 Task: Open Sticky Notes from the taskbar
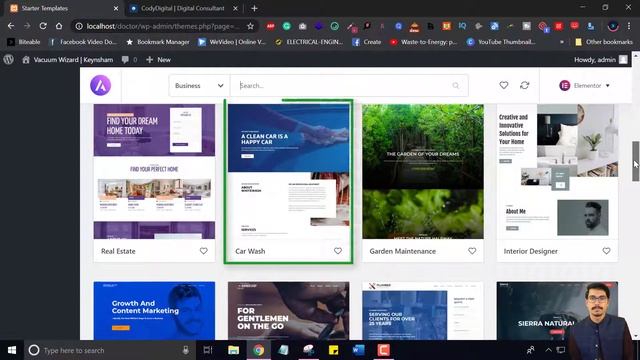coord(333,350)
